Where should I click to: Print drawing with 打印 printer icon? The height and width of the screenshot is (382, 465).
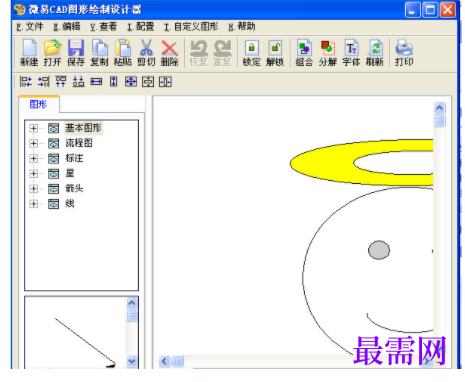pos(404,53)
